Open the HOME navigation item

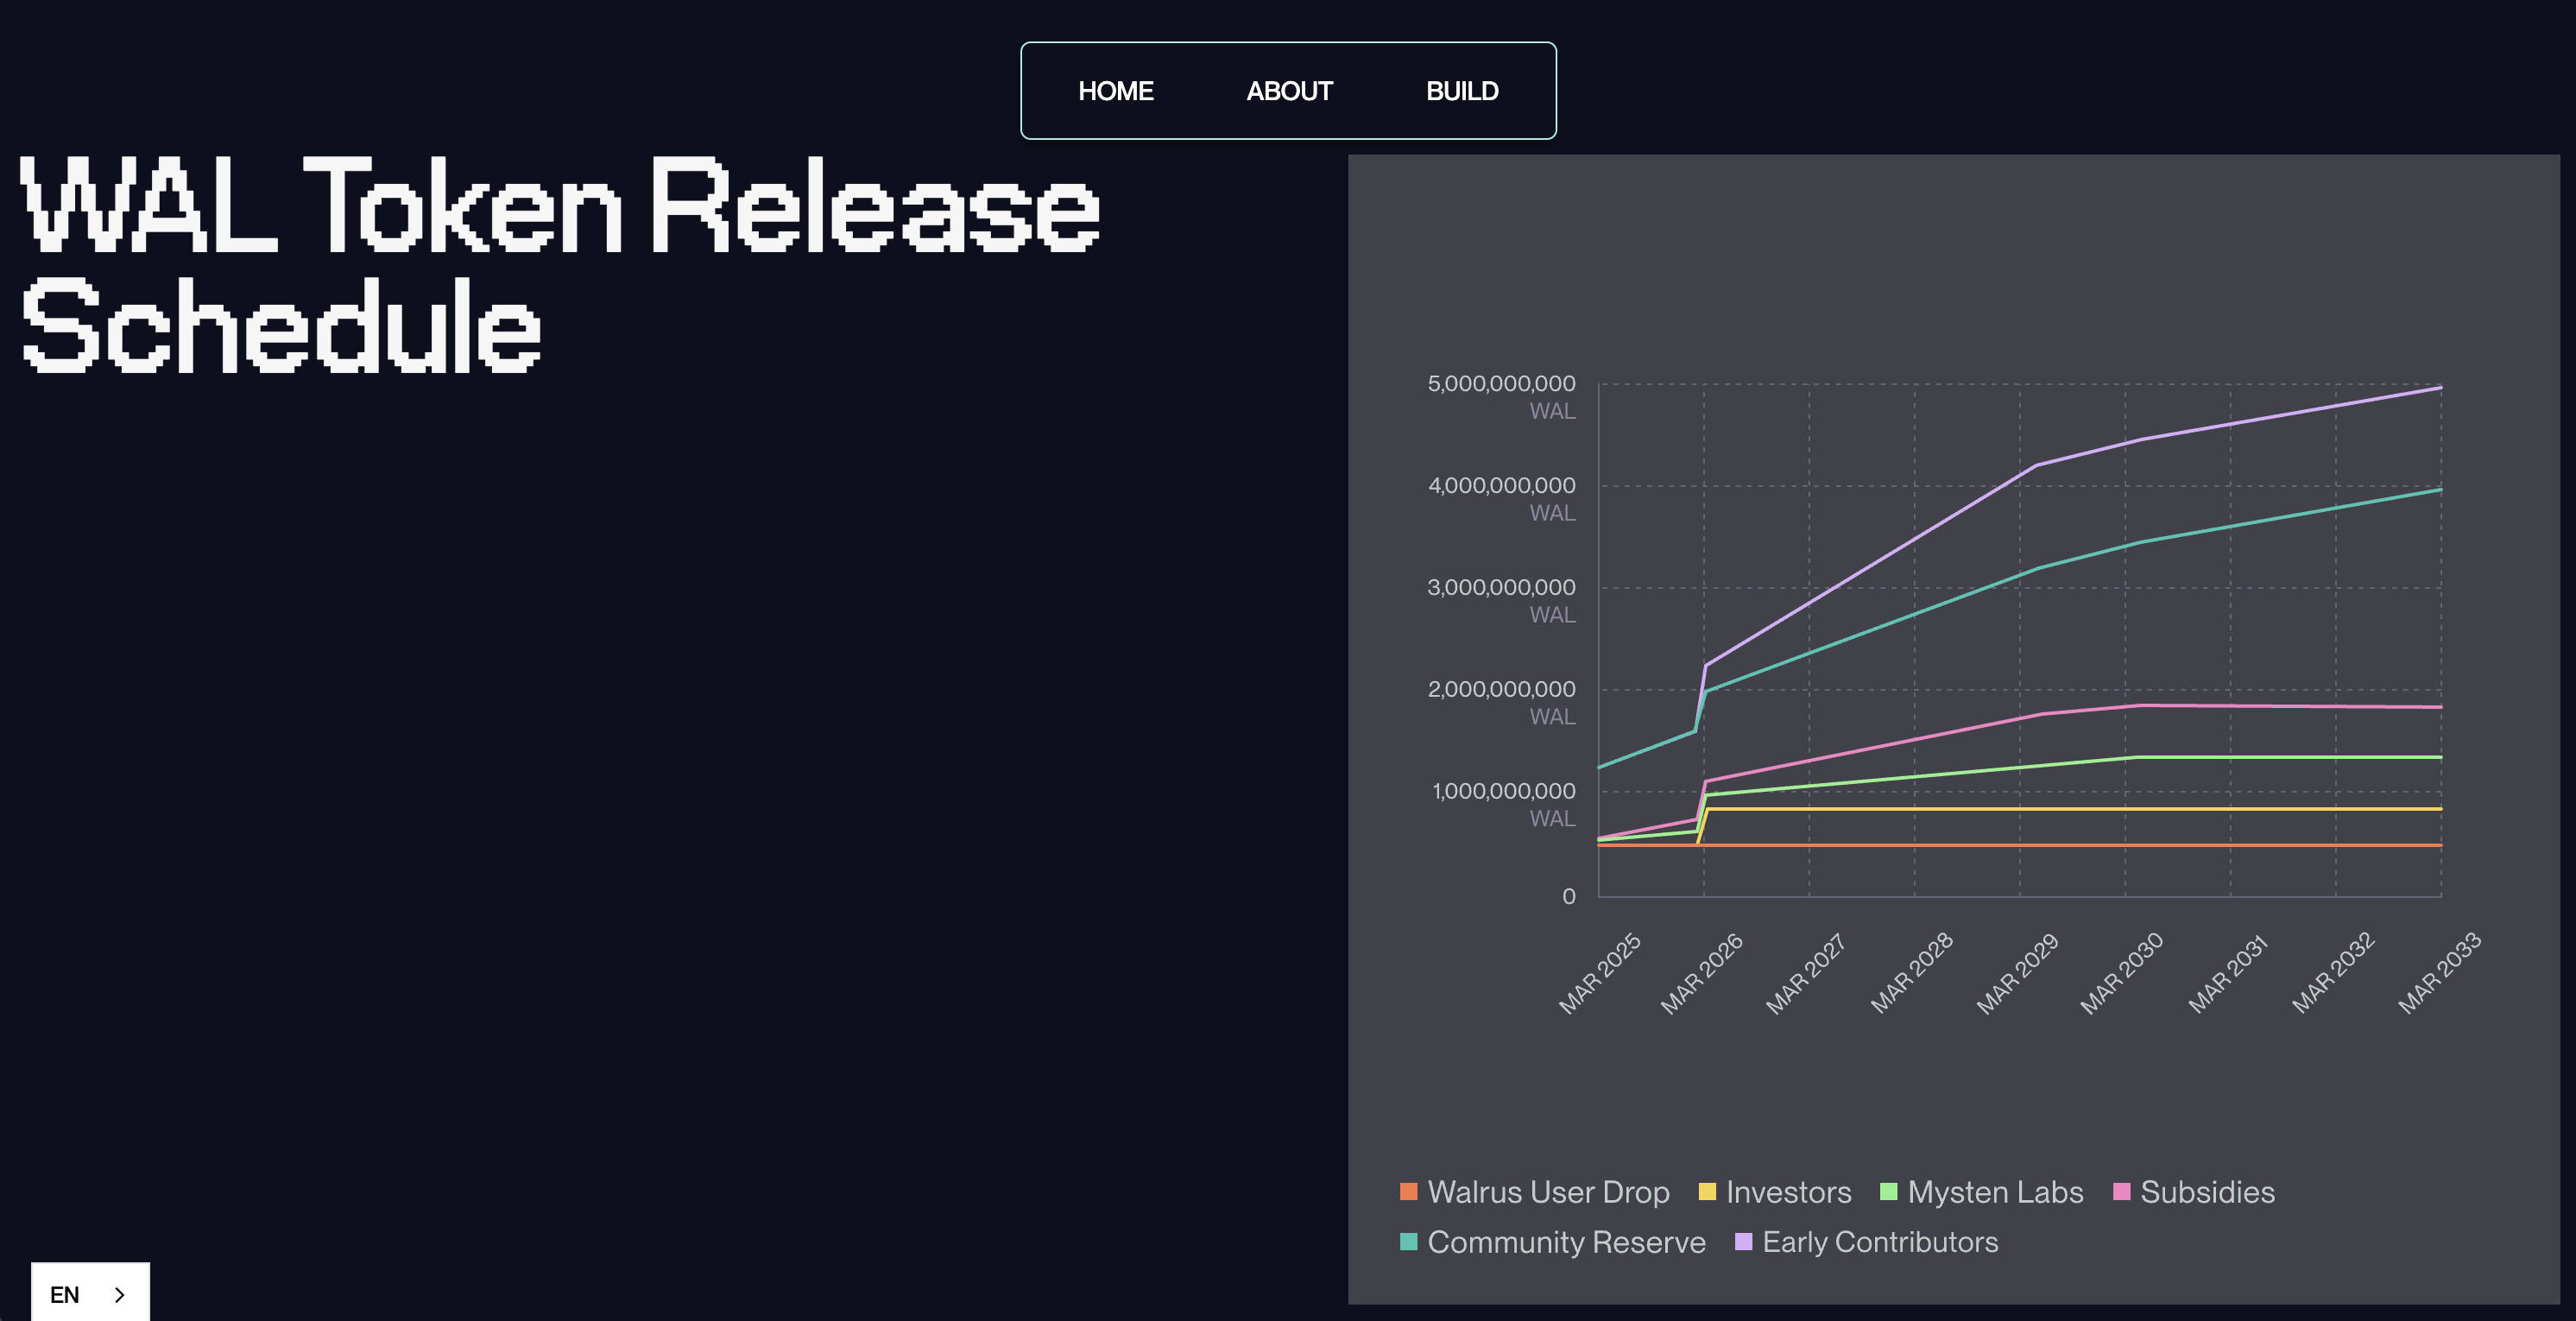1115,91
